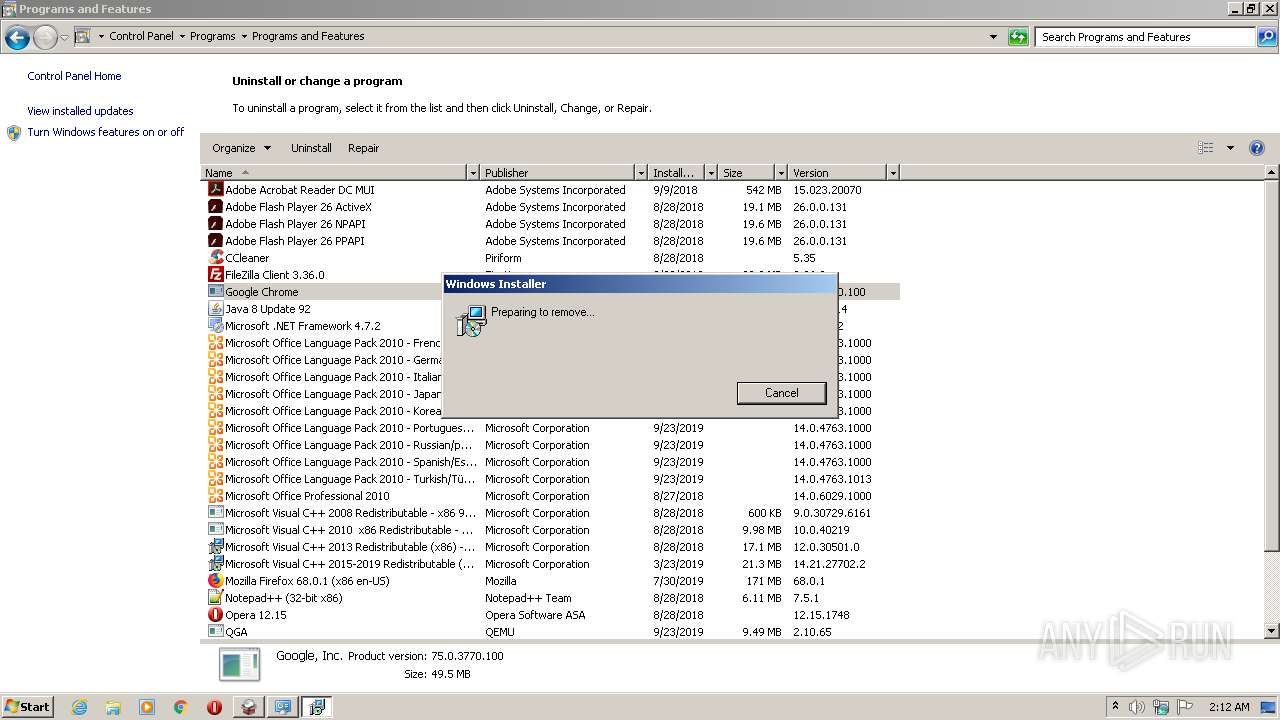Open Control Panel Home link

click(x=74, y=76)
